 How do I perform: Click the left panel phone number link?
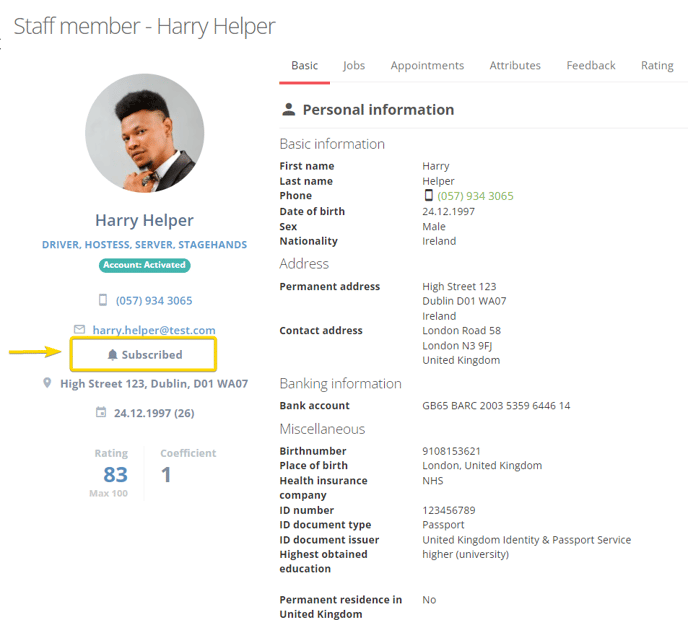pos(154,300)
